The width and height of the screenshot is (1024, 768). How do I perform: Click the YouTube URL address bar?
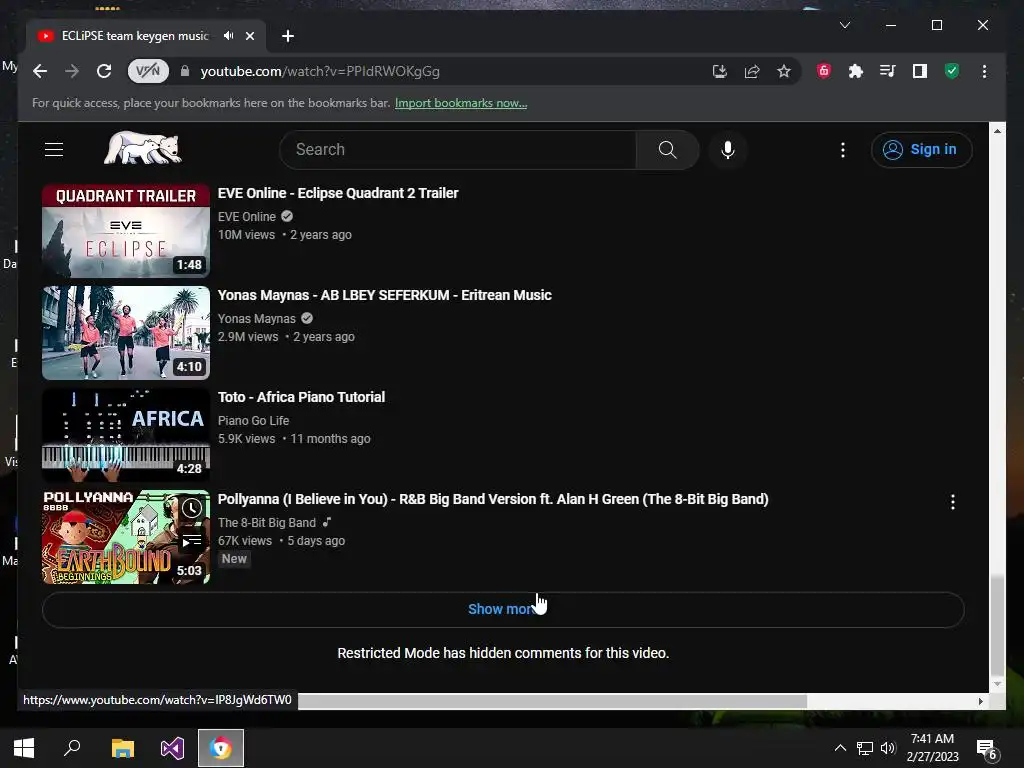[320, 71]
